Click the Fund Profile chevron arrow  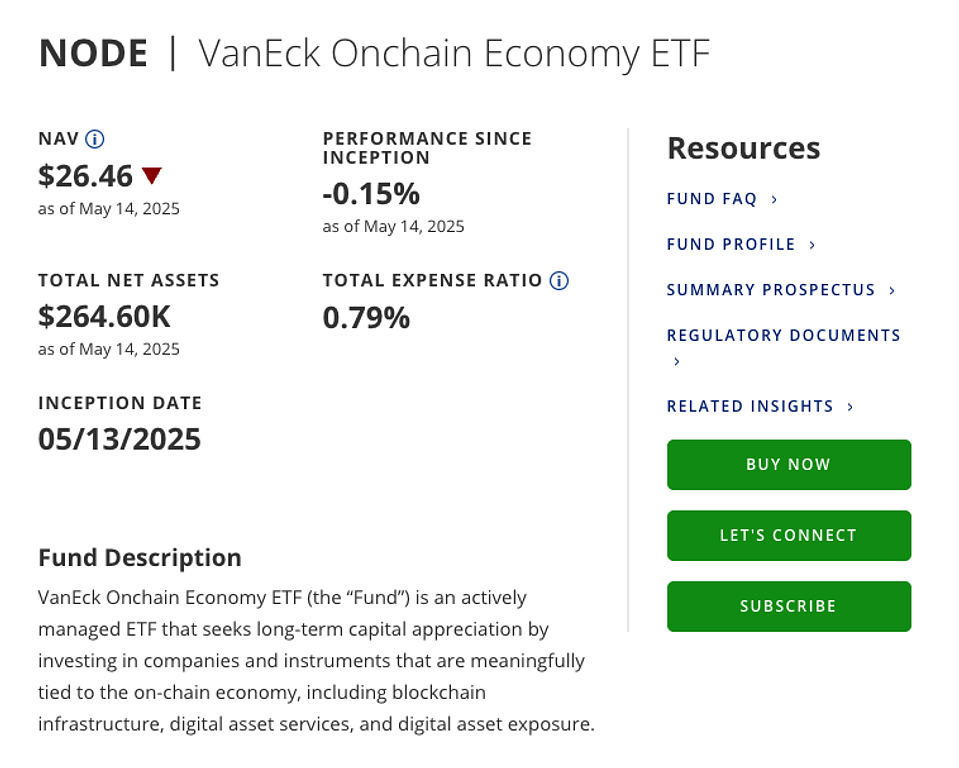812,245
